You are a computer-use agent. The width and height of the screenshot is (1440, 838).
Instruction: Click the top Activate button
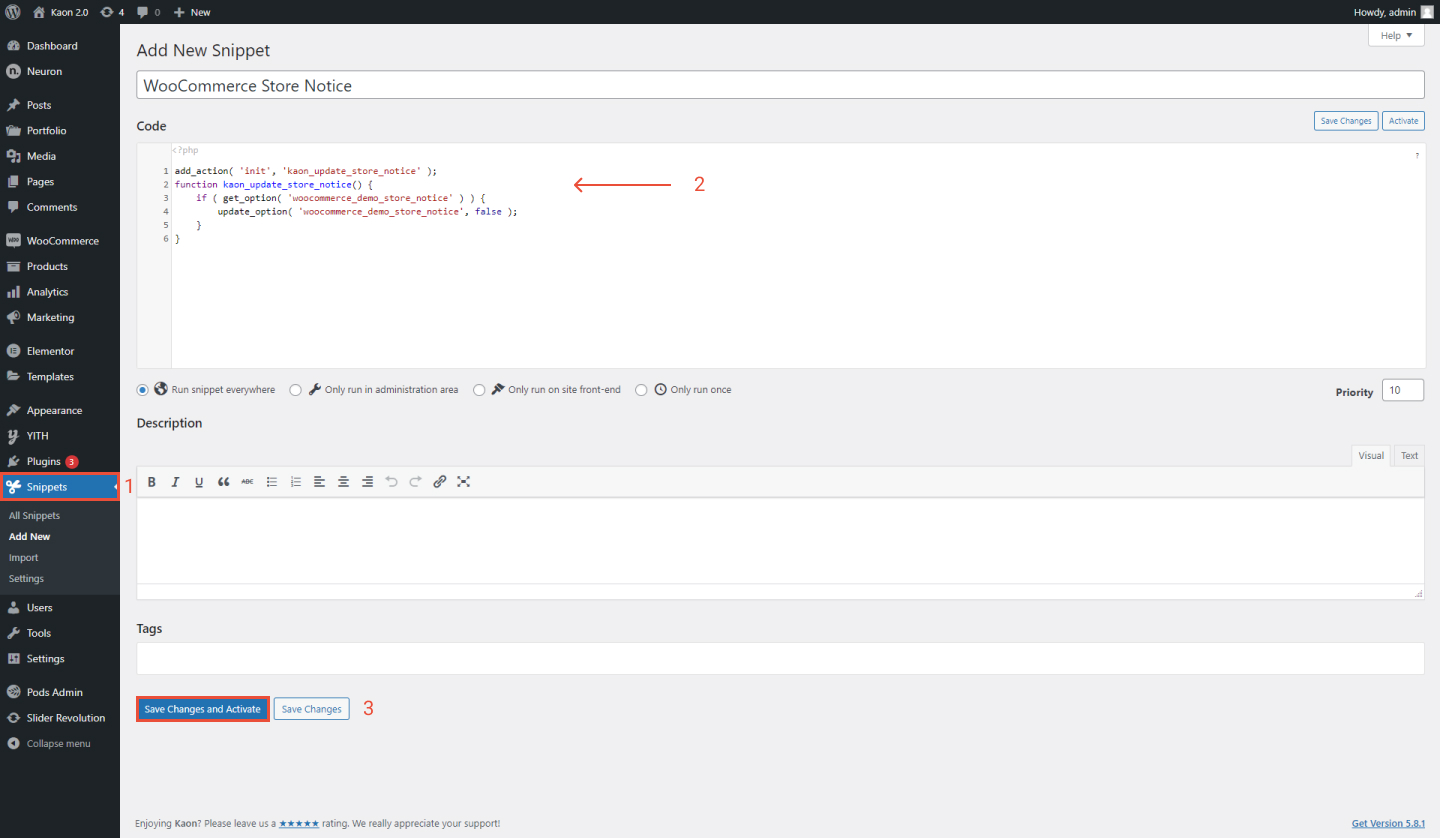(x=1403, y=121)
